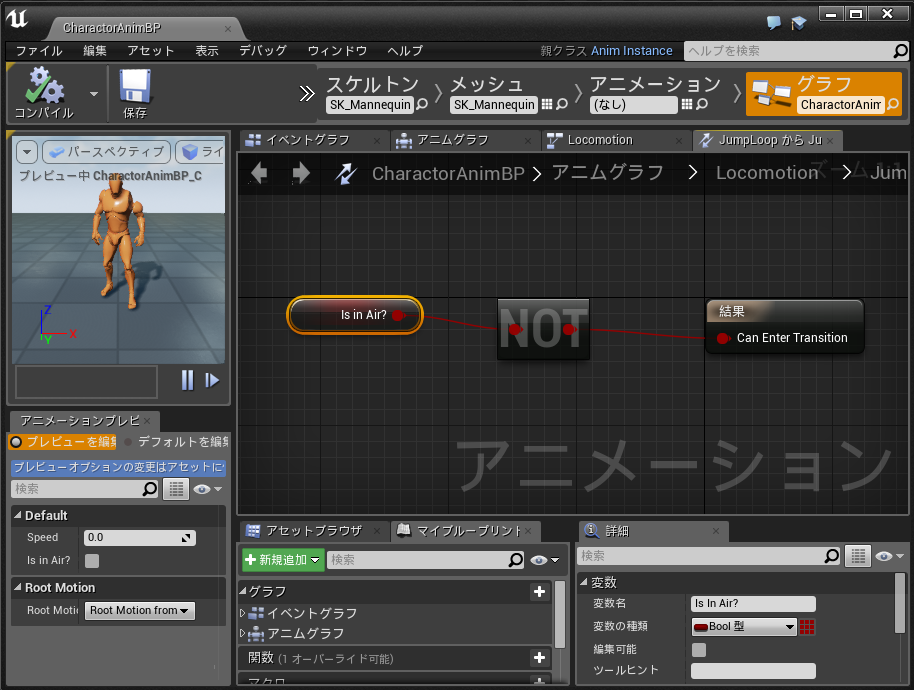Step the preview animation forward
Image resolution: width=914 pixels, height=690 pixels.
(x=212, y=380)
